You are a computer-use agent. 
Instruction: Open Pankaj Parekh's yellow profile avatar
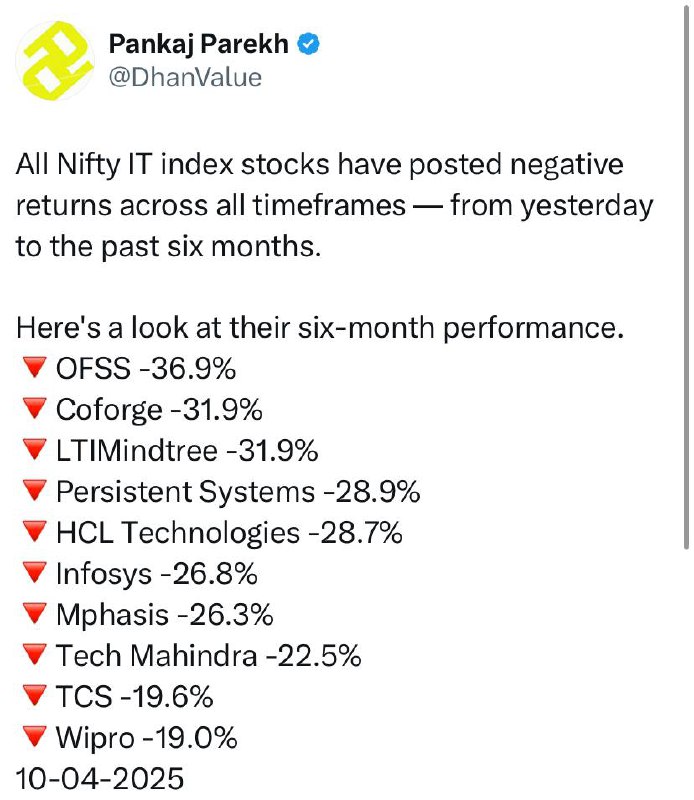(x=55, y=61)
